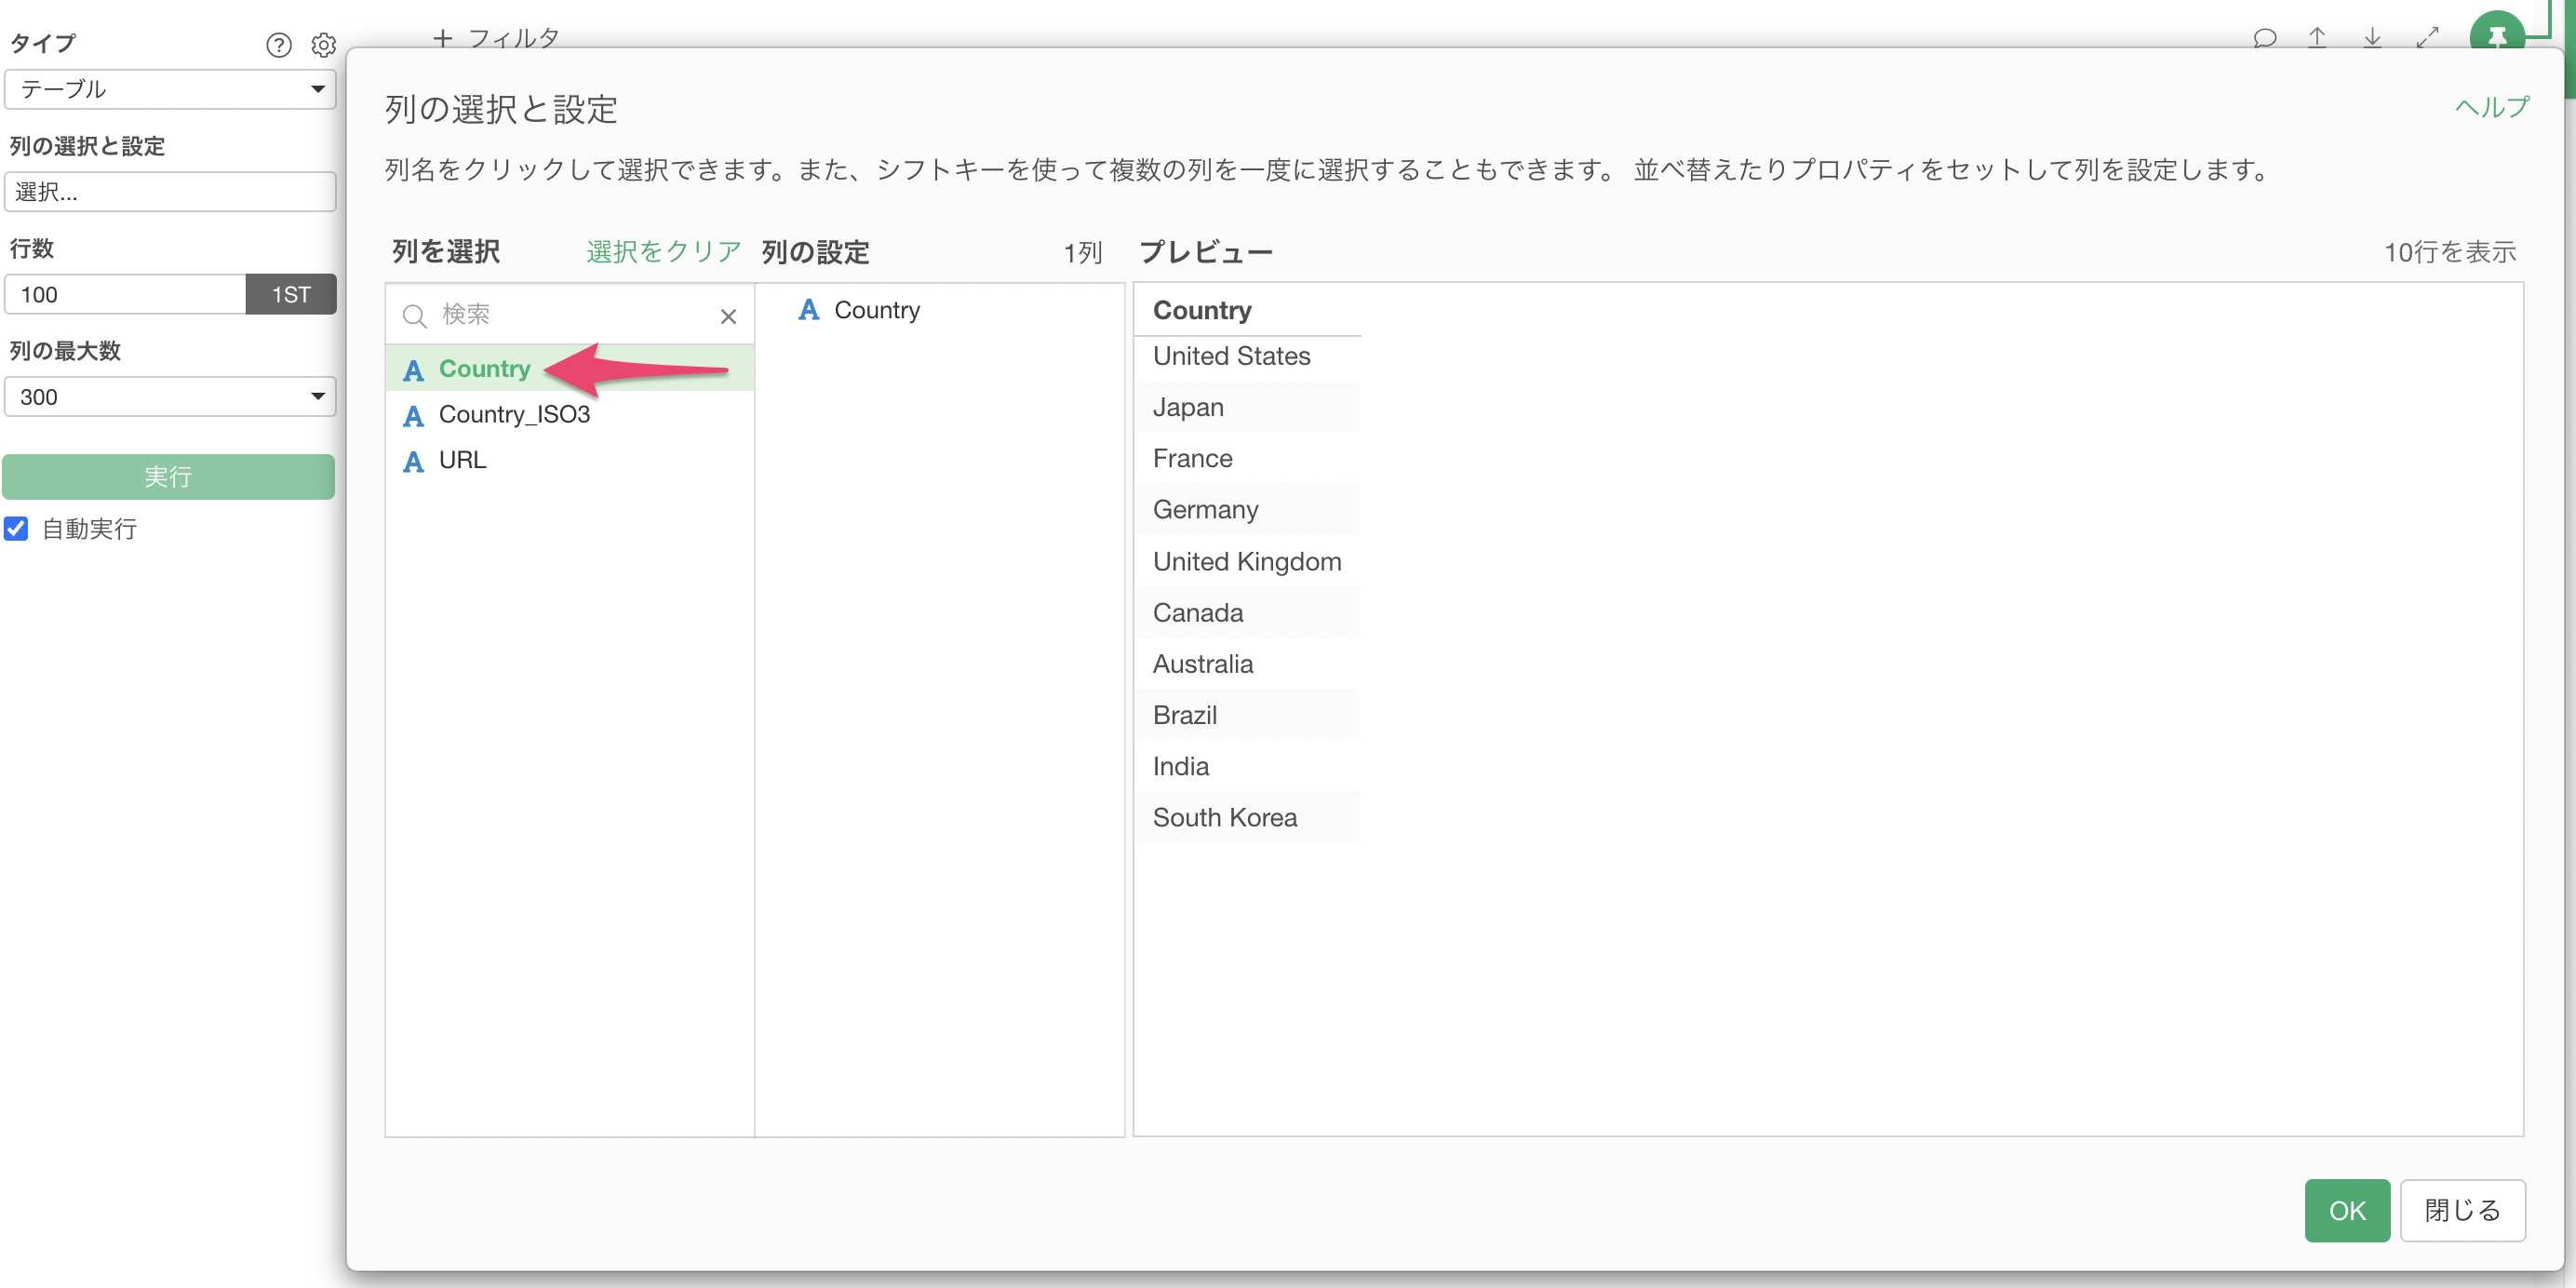
Task: Click the 選択... column selection field
Action: click(170, 192)
